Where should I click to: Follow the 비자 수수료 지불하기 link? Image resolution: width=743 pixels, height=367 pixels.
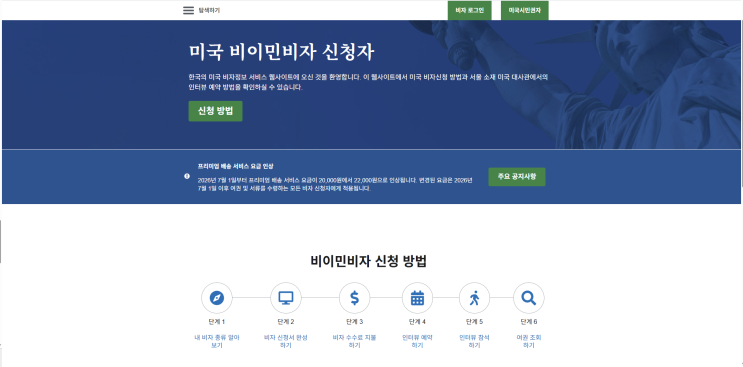(354, 341)
